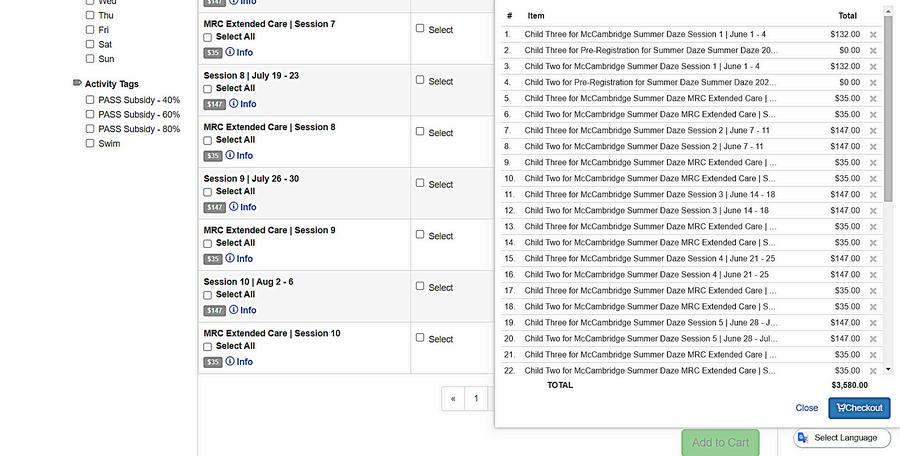Remove cart item 8 Child Two Session 2
900x456 pixels.
tap(872, 147)
